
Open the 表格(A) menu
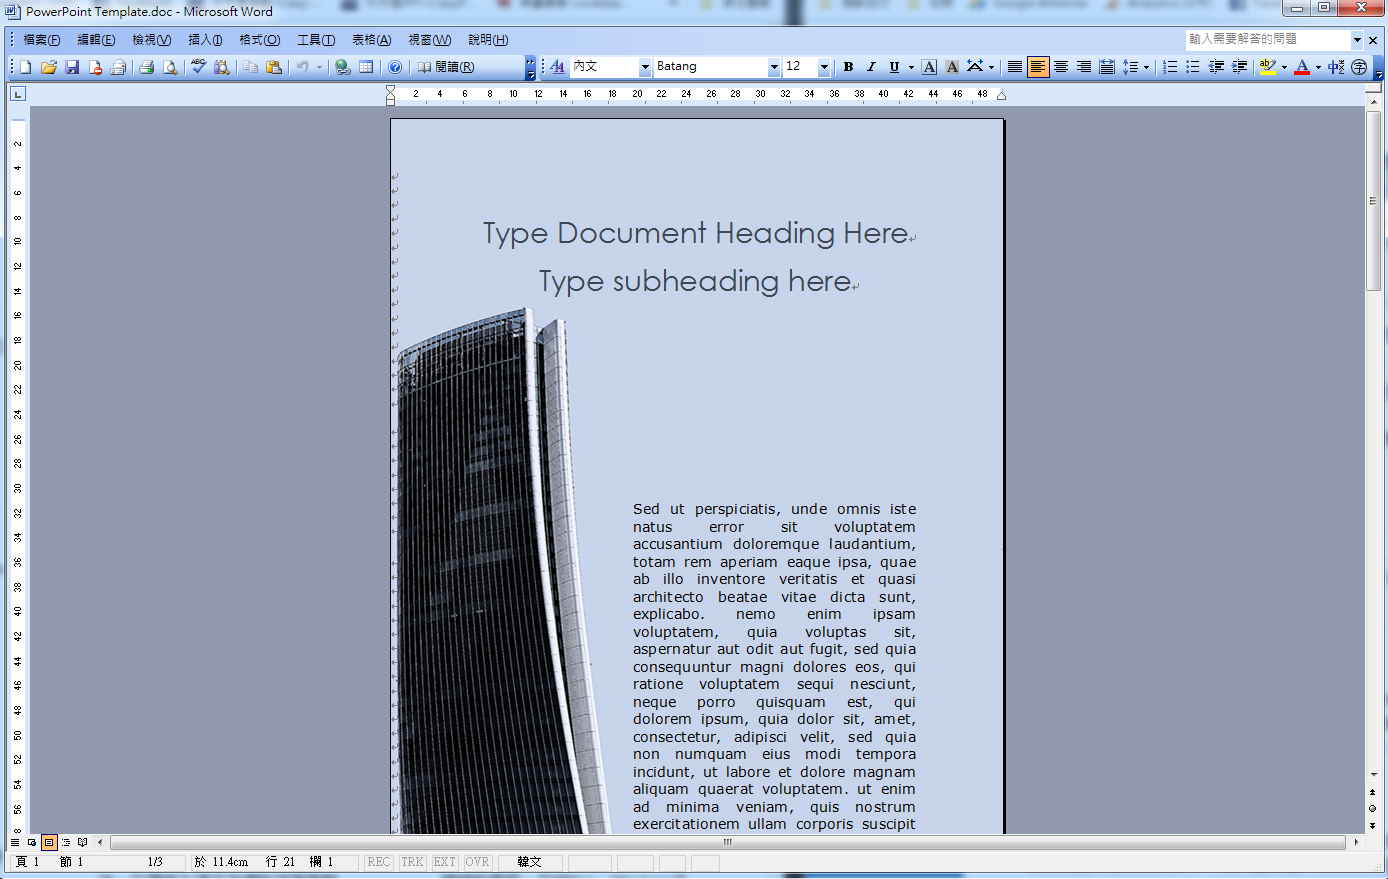[x=371, y=40]
